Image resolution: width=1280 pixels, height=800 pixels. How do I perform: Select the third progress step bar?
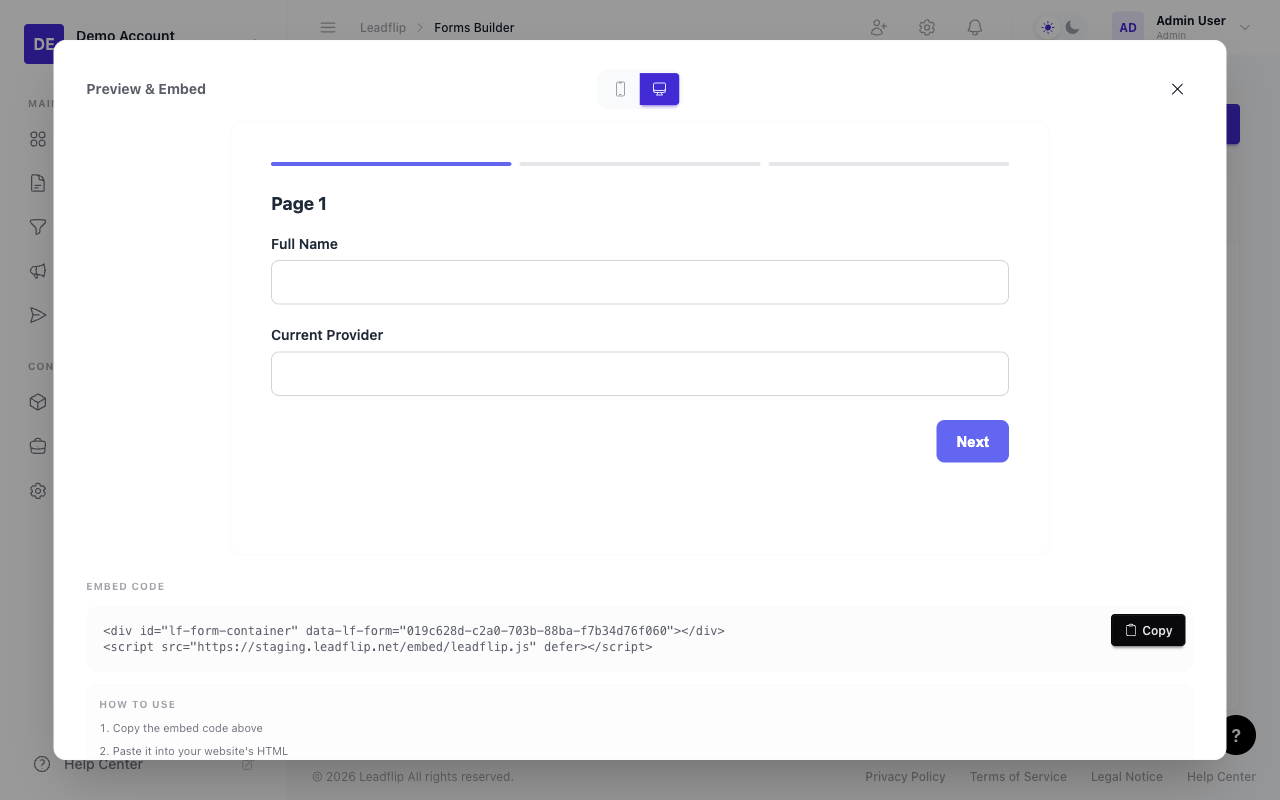pos(889,163)
